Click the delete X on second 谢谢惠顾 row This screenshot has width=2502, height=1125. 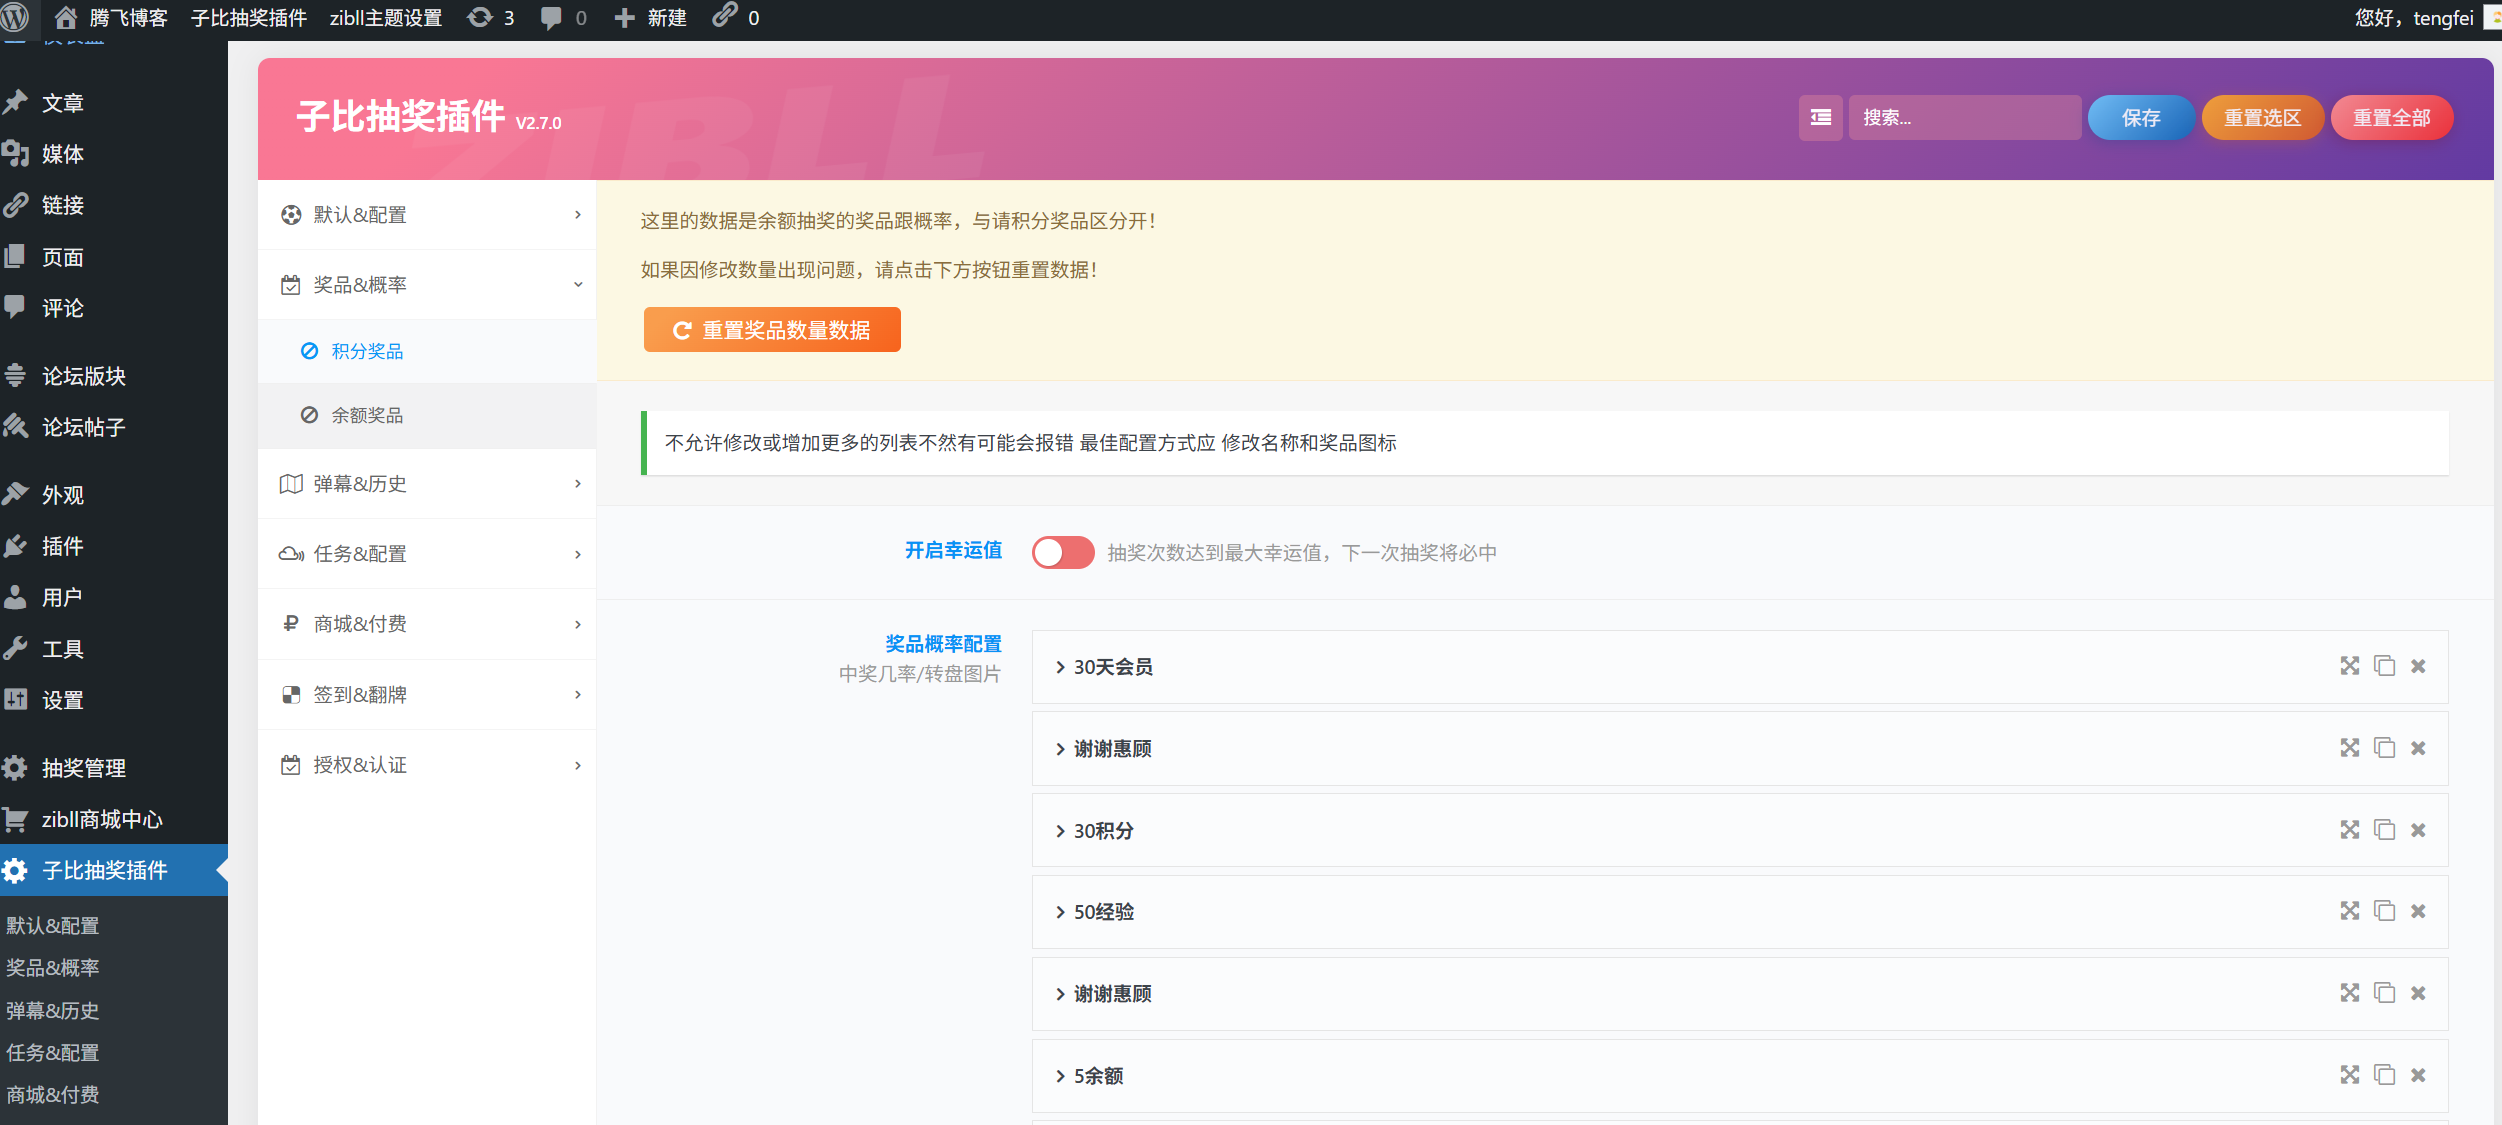[x=2420, y=993]
